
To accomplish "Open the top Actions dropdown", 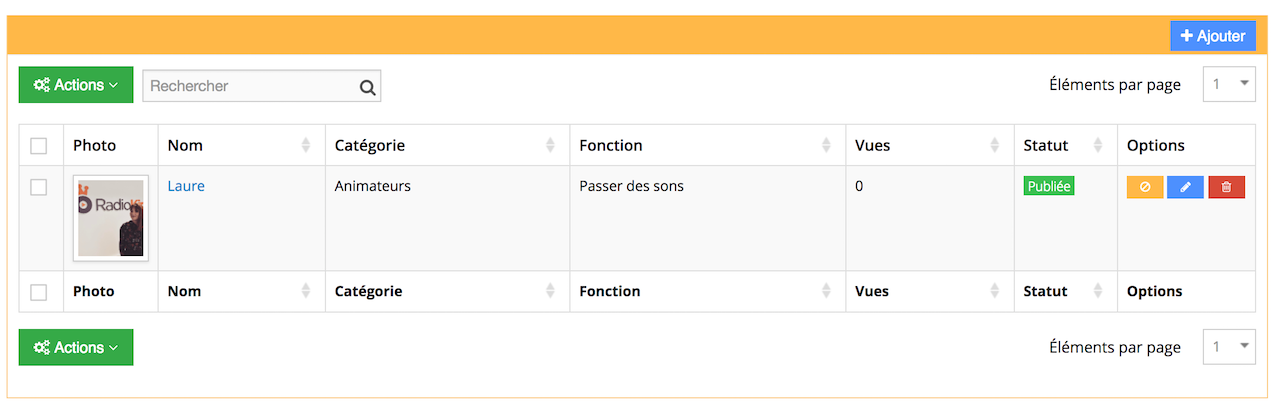I will point(76,85).
